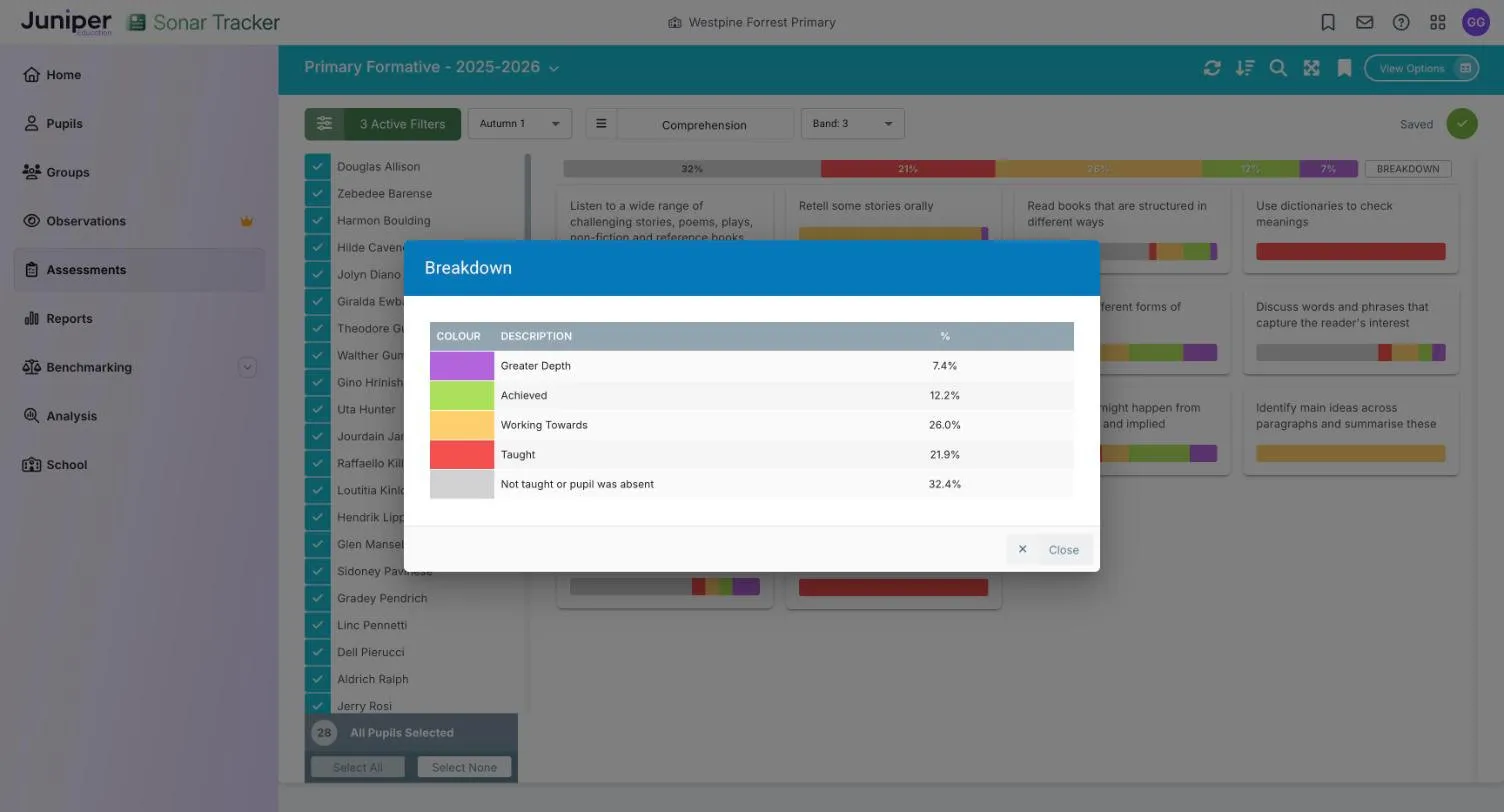Click the red Taught colour swatch

(x=462, y=454)
